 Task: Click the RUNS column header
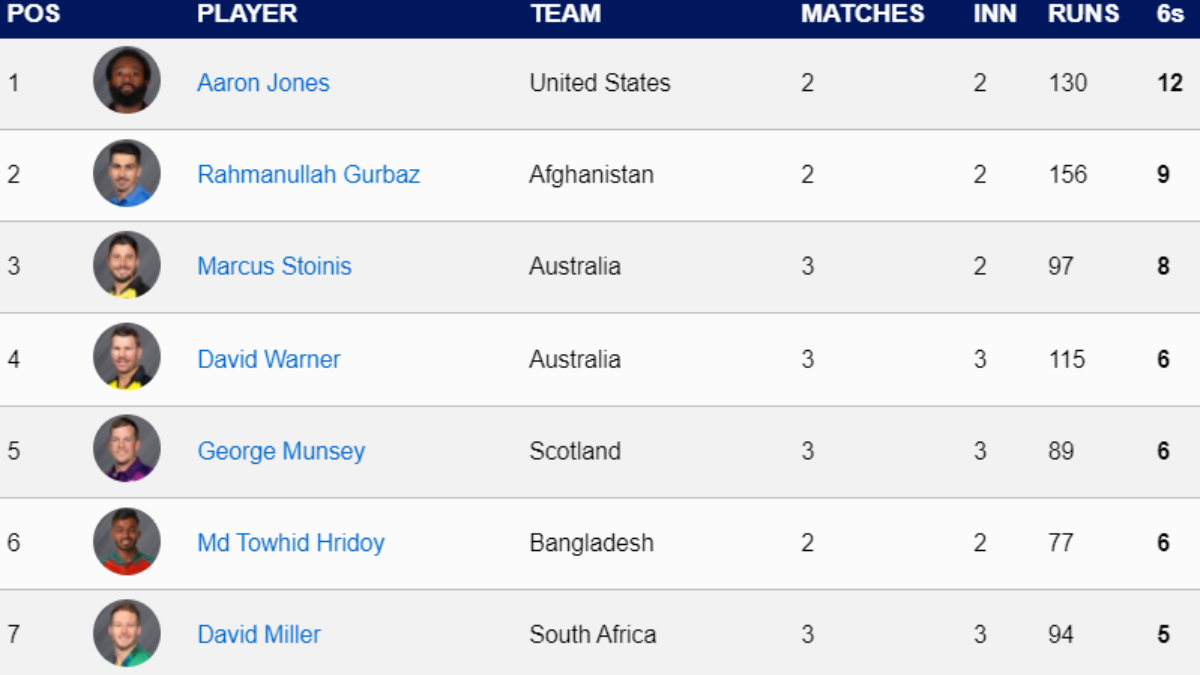(x=1083, y=14)
